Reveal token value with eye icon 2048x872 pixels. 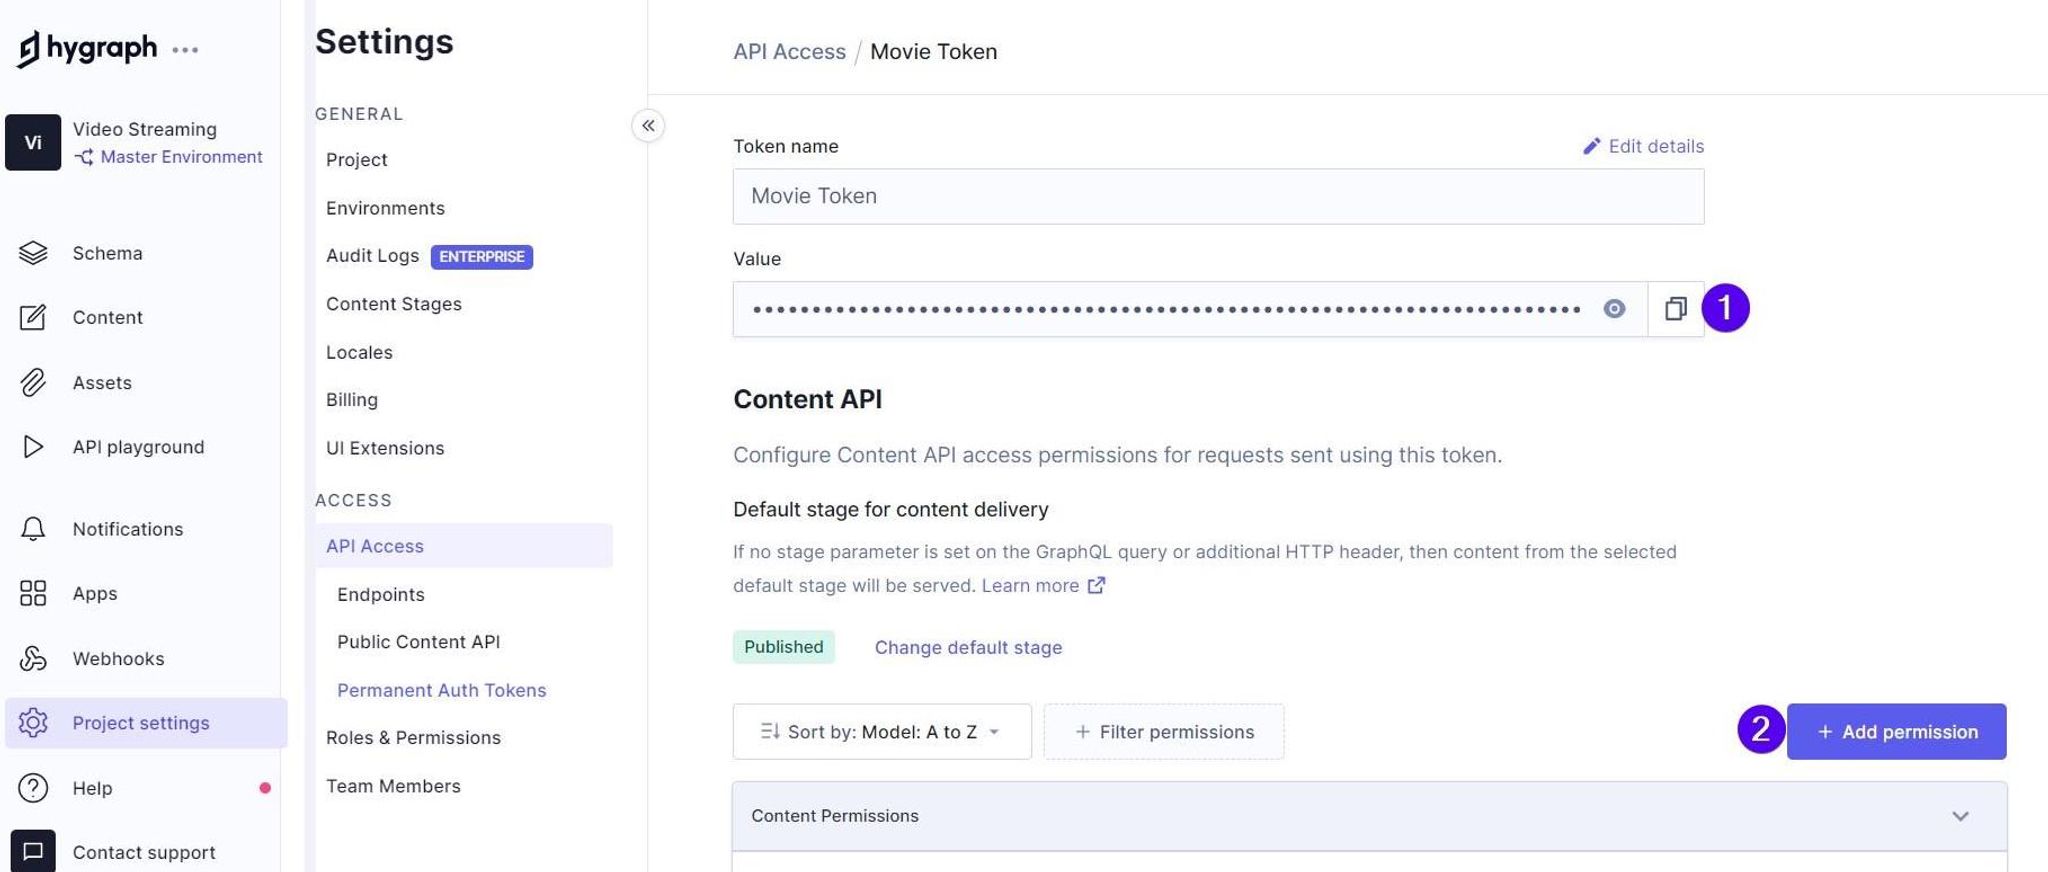pos(1614,309)
